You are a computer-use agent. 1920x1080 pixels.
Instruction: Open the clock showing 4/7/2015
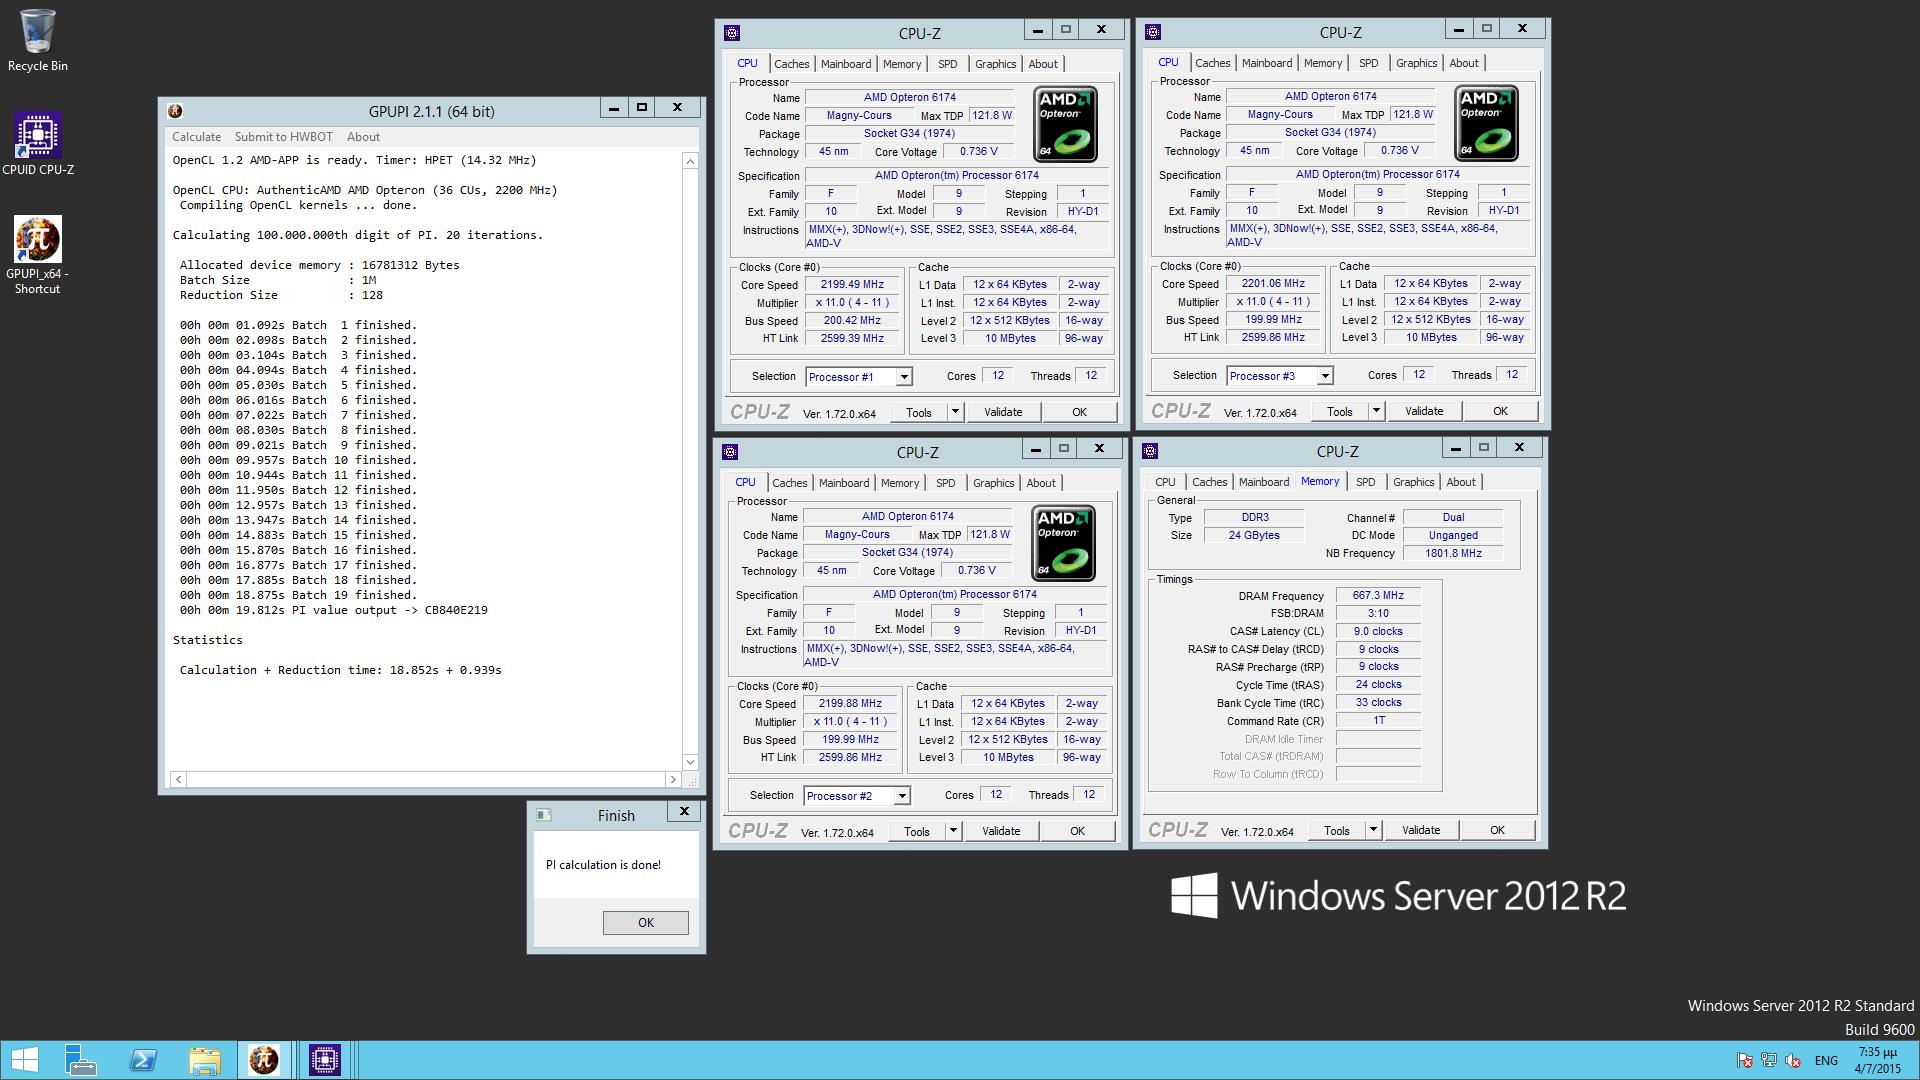click(1877, 1061)
